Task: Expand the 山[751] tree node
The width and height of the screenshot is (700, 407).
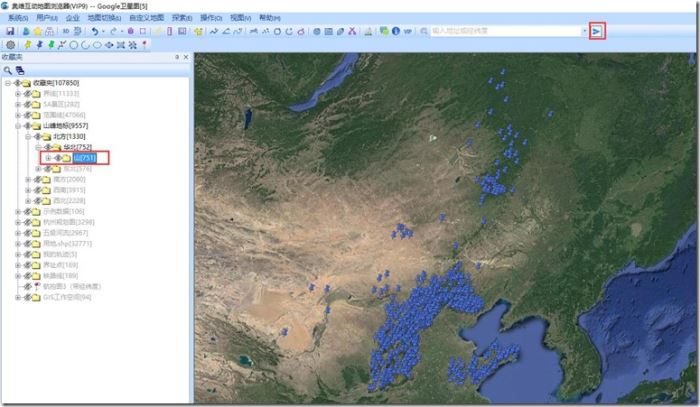Action: click(47, 158)
